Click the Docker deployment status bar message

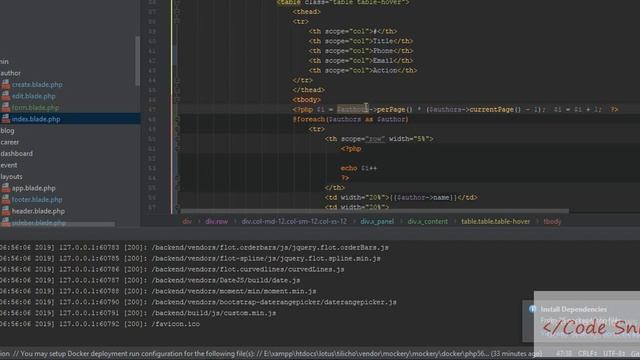[x=271, y=353]
